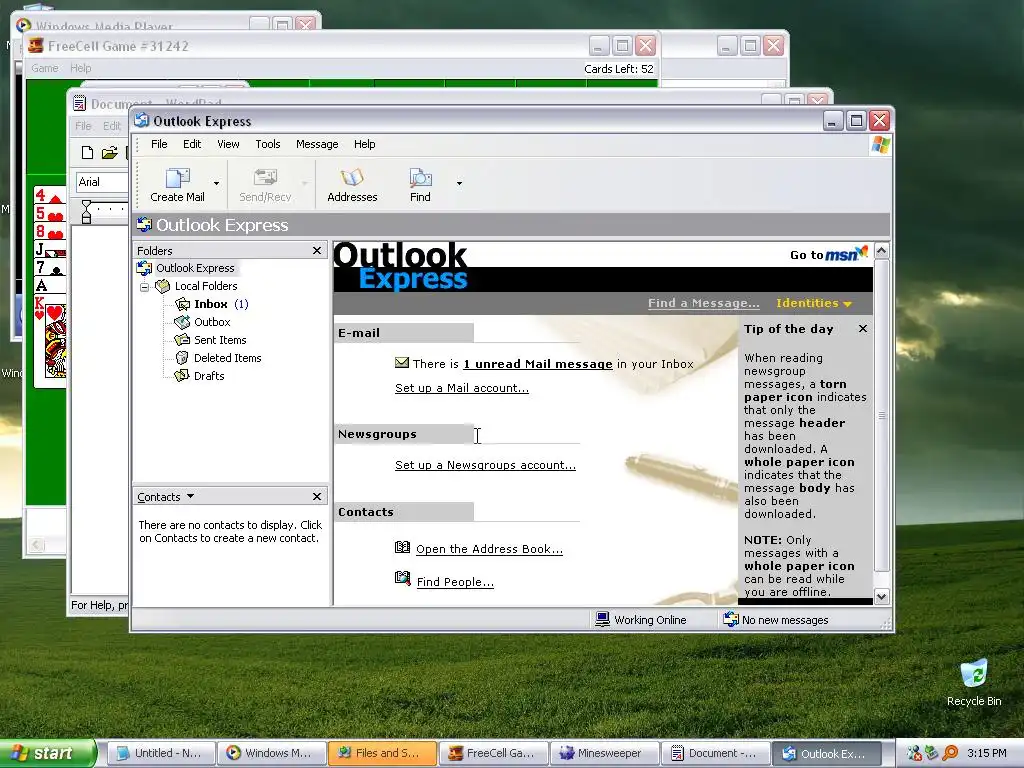This screenshot has height=768, width=1024.
Task: Collapse the Local Folders tree node
Action: 145,287
